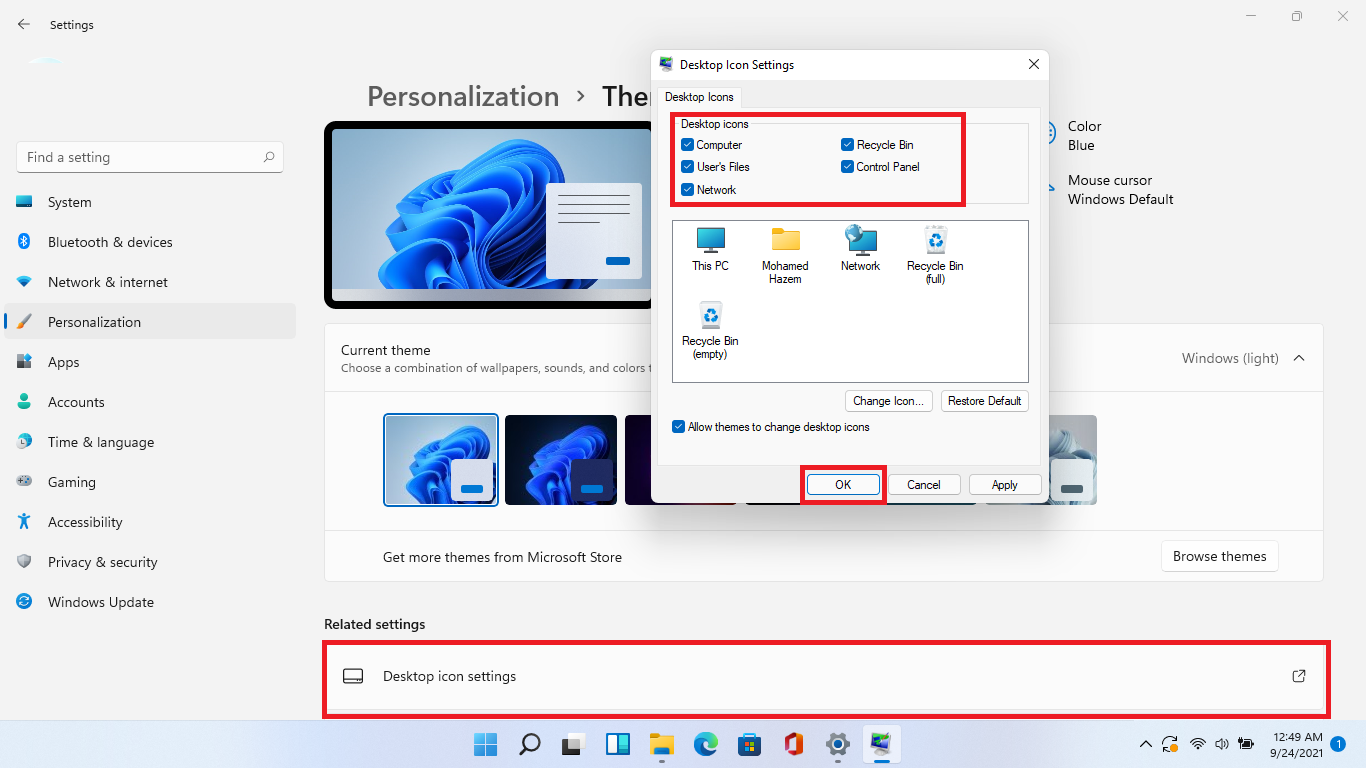
Task: Select Mohamed Hazem user folder icon
Action: click(x=785, y=256)
